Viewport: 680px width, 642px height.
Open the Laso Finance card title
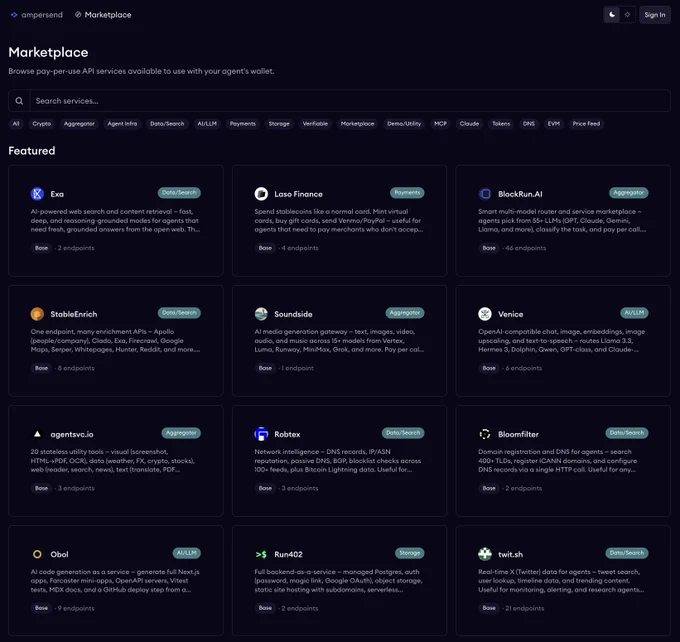point(298,194)
